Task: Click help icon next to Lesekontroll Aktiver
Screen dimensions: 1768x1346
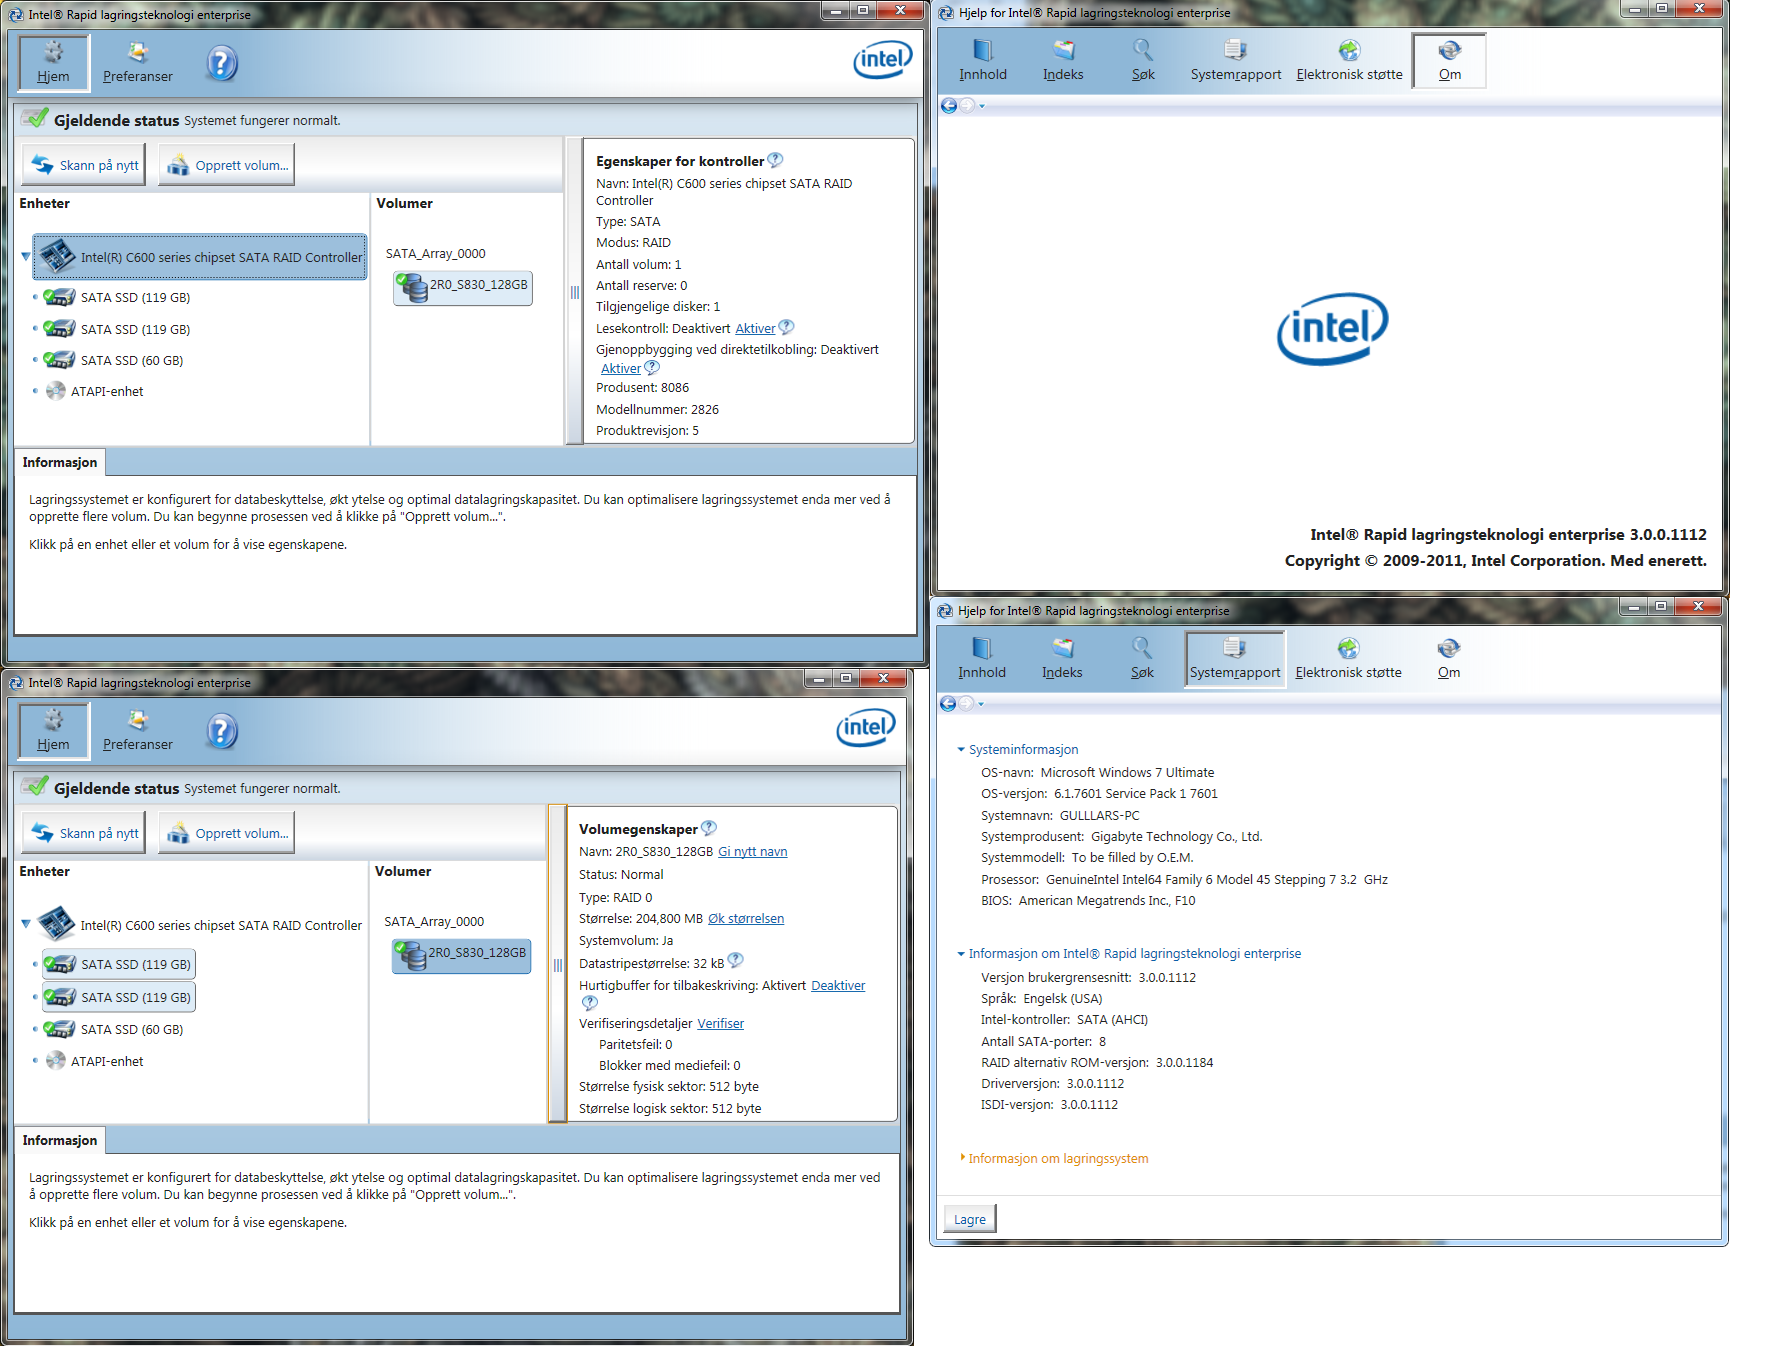Action: 786,327
